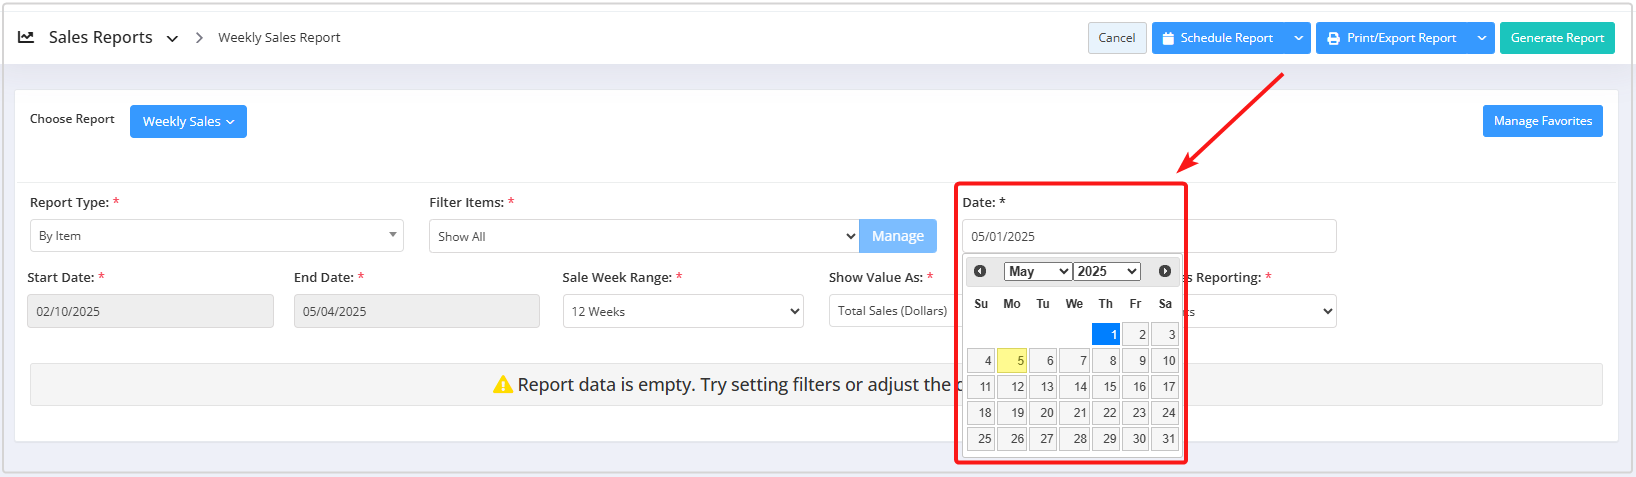Open Manage Favorites
This screenshot has width=1636, height=477.
pos(1543,121)
